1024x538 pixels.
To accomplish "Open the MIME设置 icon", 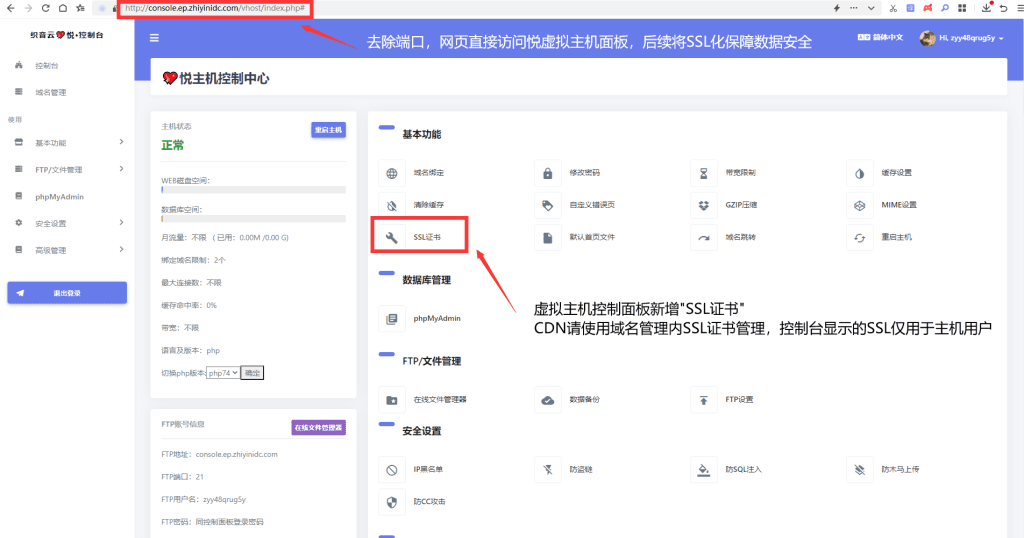I will [x=859, y=205].
